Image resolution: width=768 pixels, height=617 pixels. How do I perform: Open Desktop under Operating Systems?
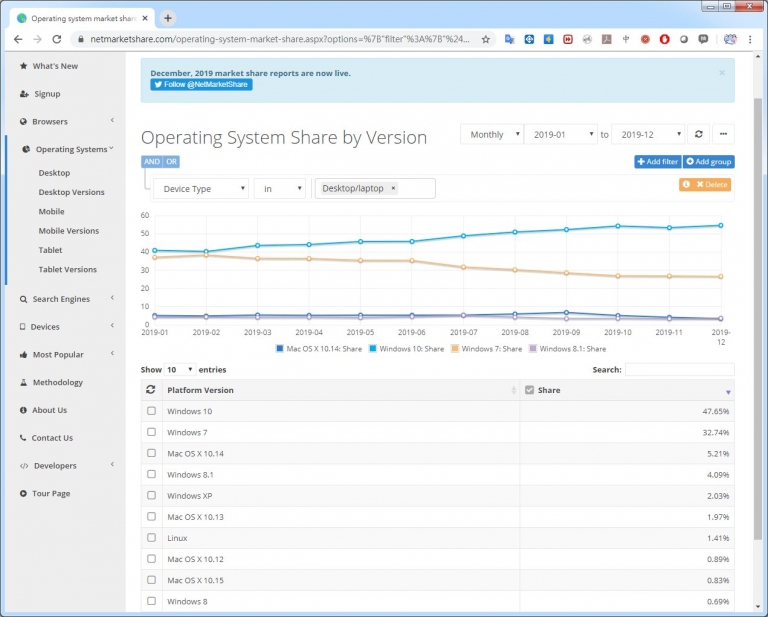pyautogui.click(x=54, y=173)
